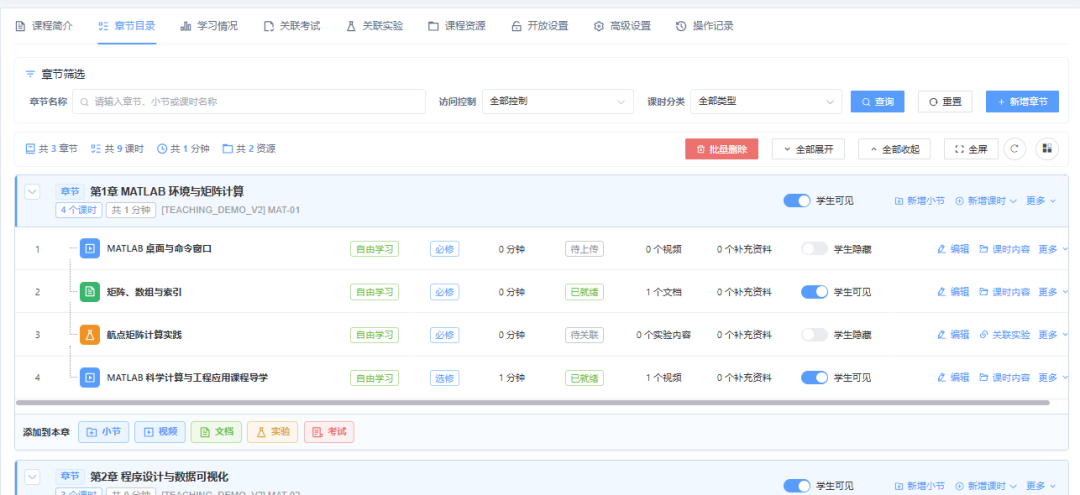Click the folder icon beside 共 2 资源
This screenshot has width=1080, height=495.
coord(227,149)
